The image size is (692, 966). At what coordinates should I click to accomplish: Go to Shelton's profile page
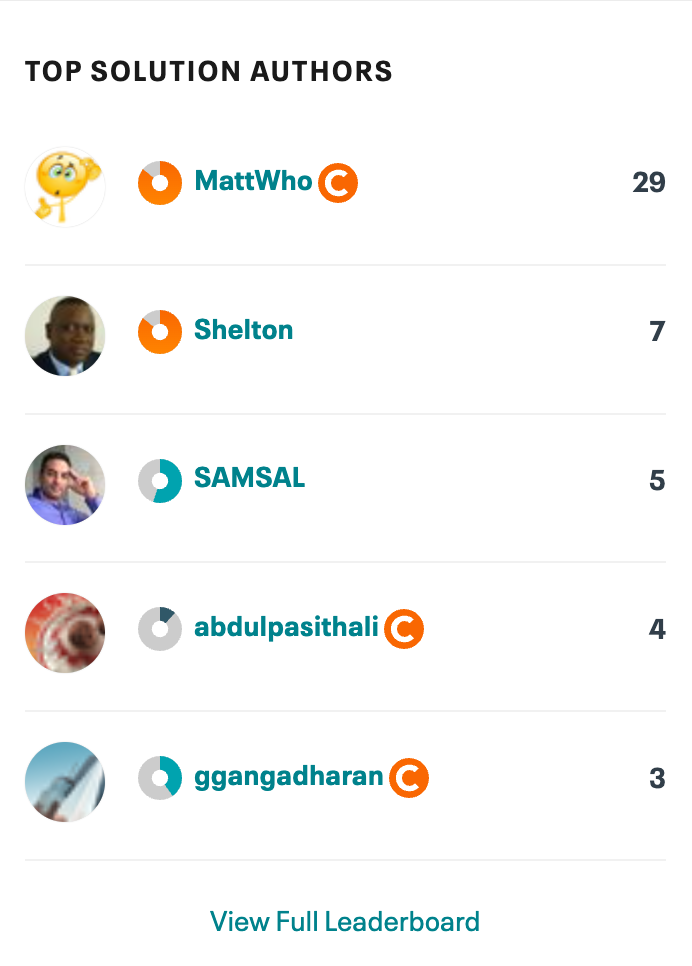(x=244, y=330)
